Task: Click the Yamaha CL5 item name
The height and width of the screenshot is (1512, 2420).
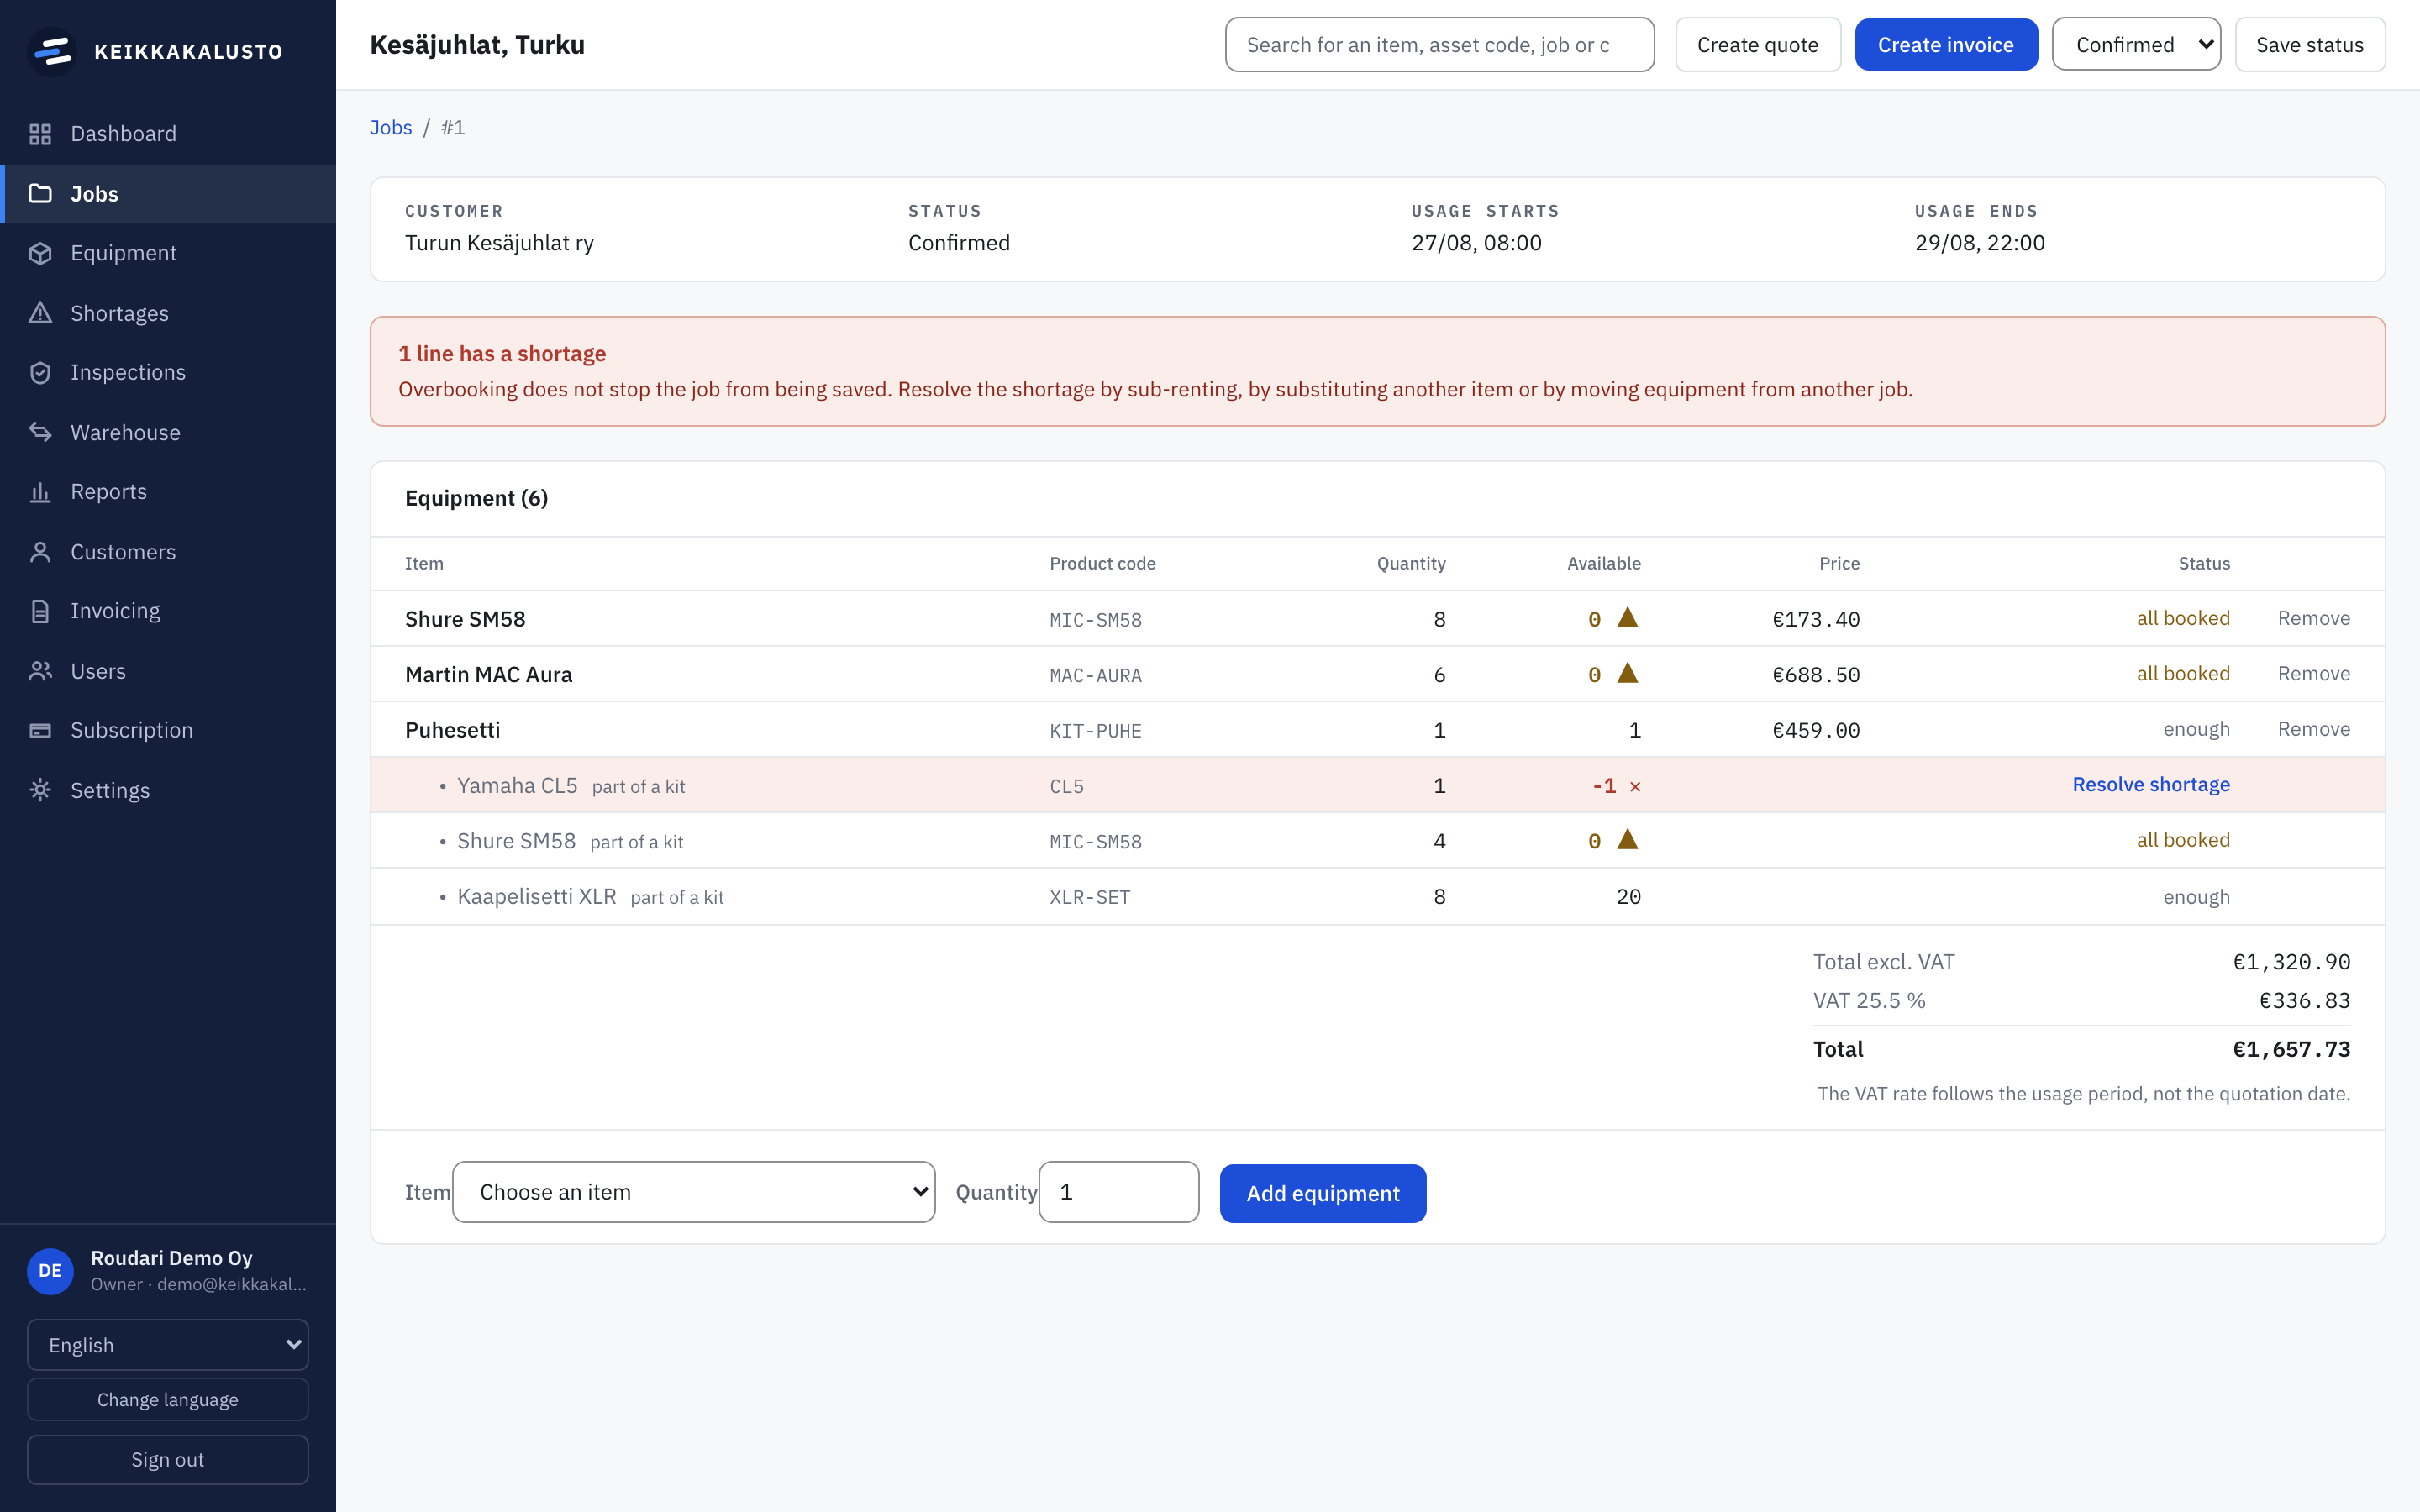Action: pos(517,786)
